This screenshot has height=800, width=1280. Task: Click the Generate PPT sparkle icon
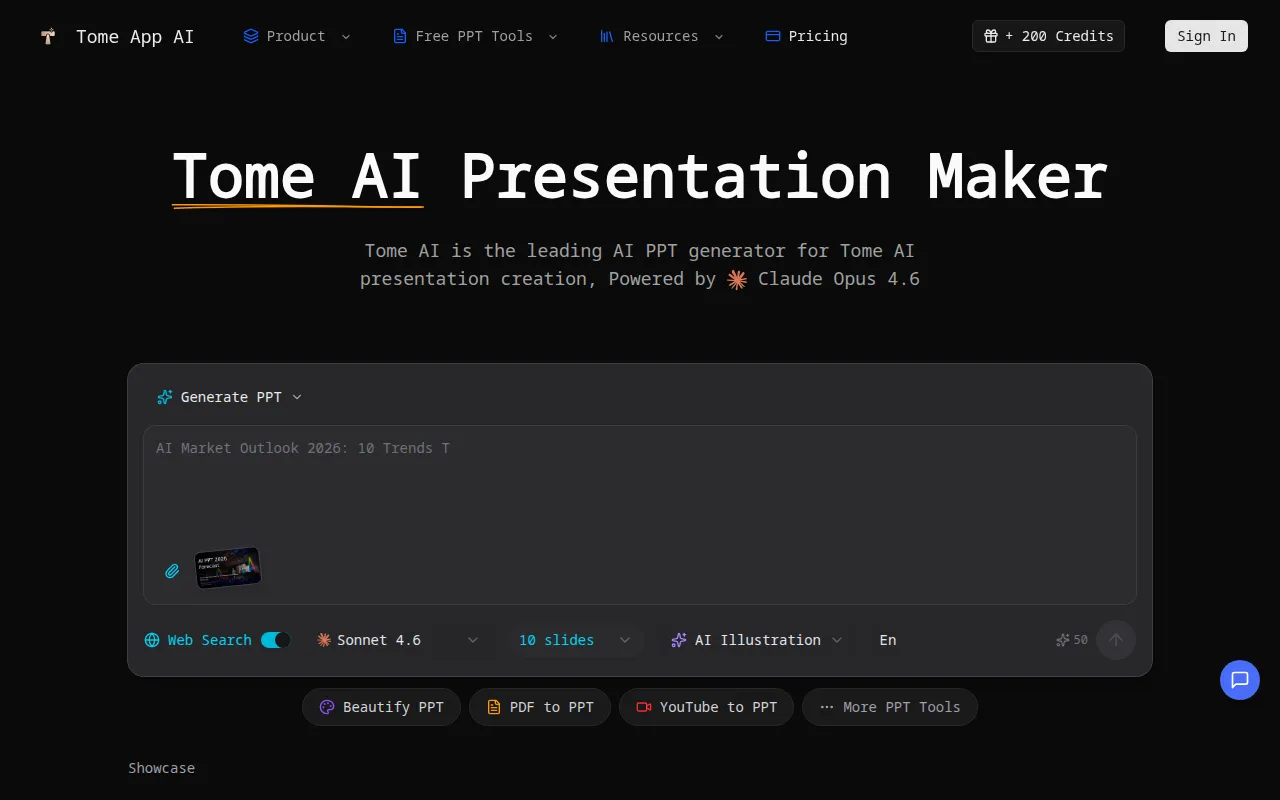coord(164,397)
